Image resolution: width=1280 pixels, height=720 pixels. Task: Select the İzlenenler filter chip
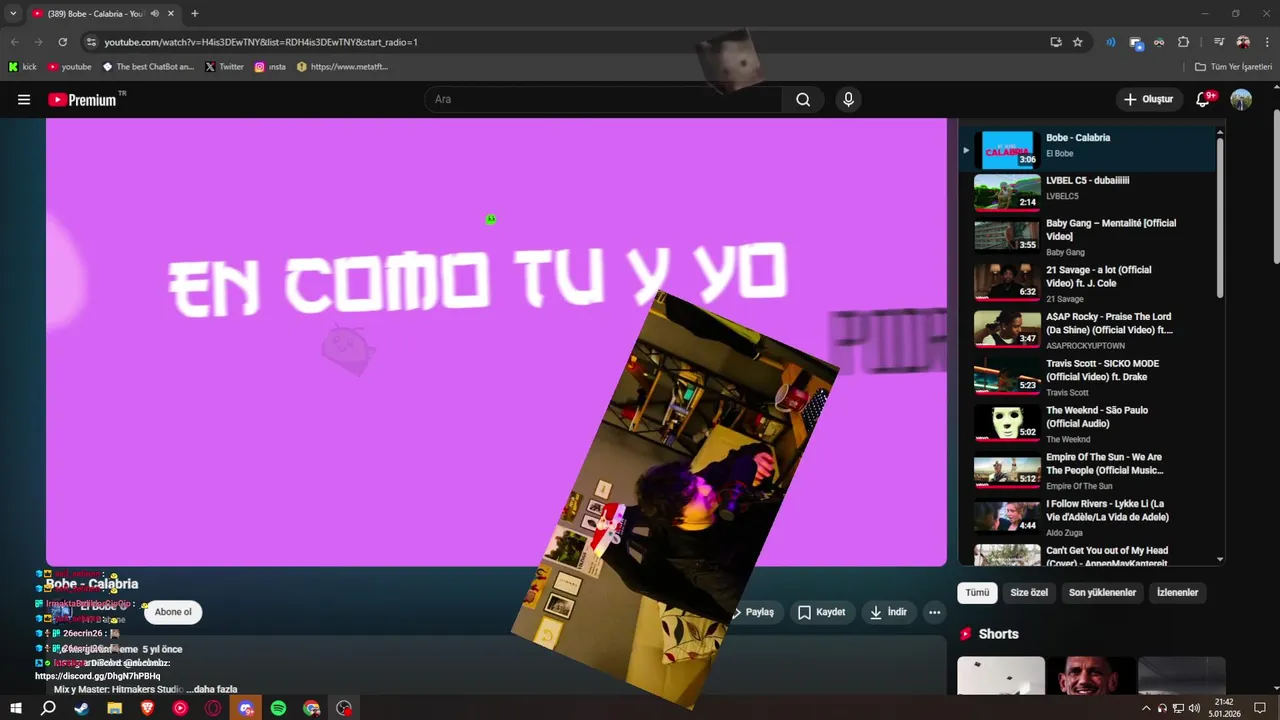click(x=1177, y=592)
